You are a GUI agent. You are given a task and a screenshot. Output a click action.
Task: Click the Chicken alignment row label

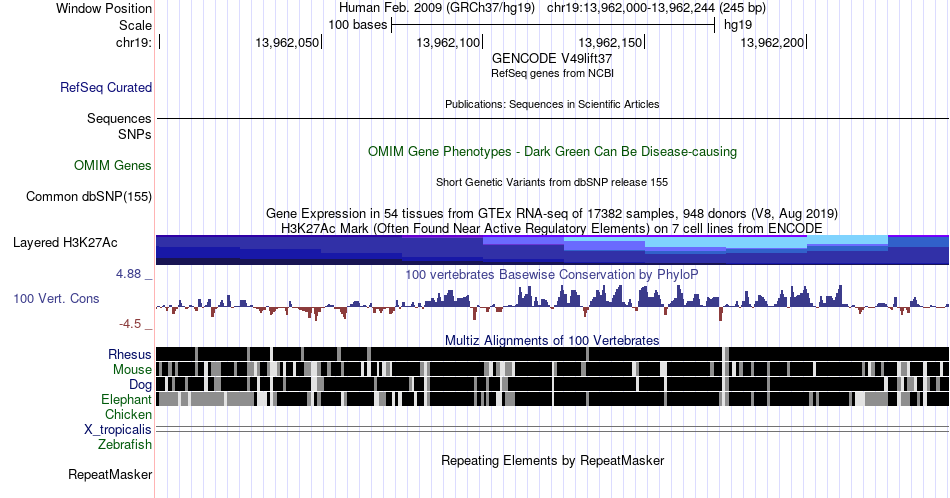pos(128,414)
